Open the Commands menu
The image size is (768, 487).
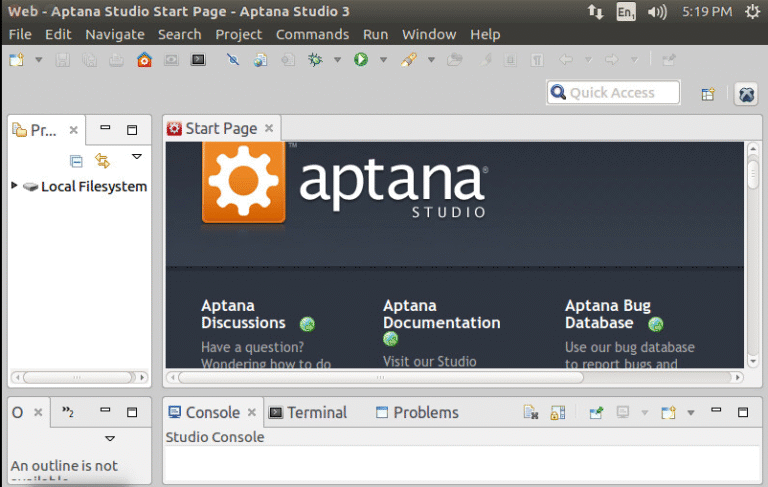pyautogui.click(x=312, y=34)
